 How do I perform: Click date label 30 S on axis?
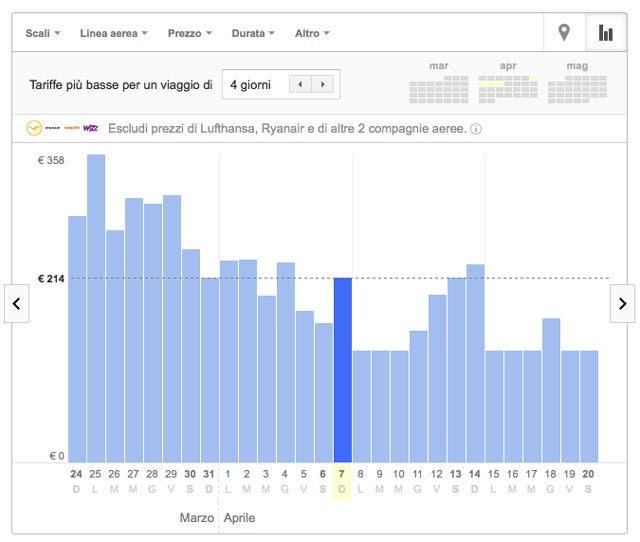pos(190,481)
